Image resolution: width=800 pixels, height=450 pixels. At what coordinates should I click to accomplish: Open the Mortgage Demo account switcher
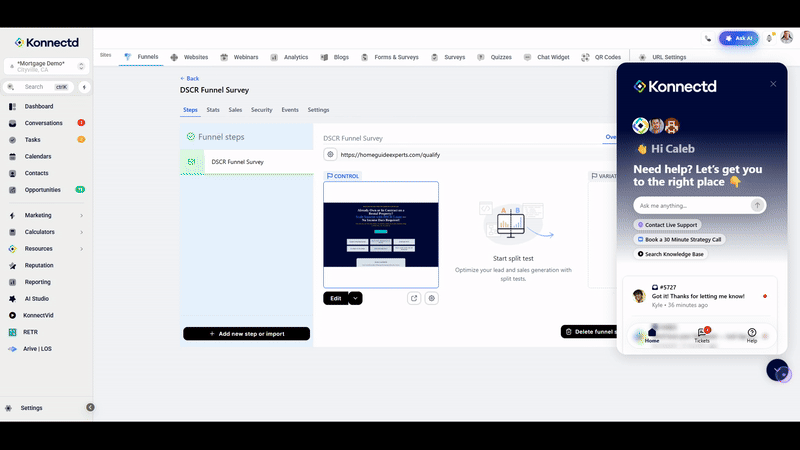pos(46,66)
